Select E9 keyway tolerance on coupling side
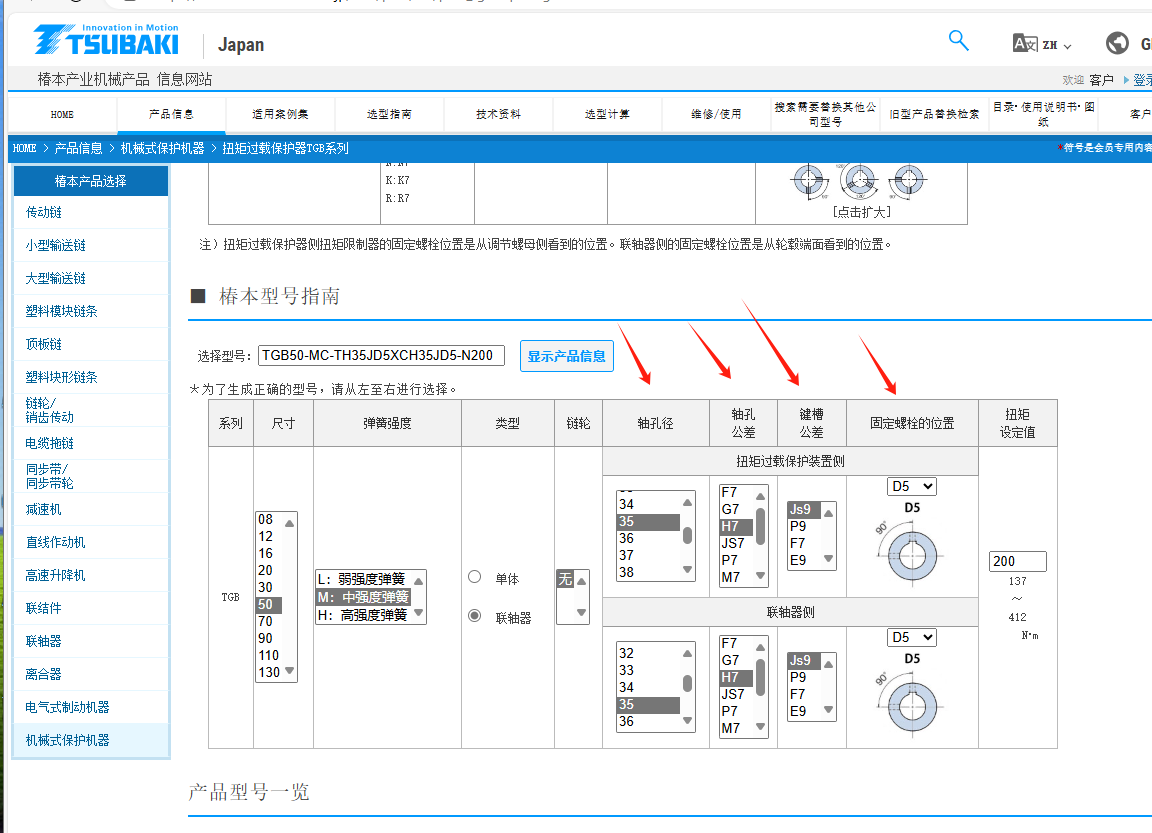This screenshot has height=833, width=1152. (x=804, y=711)
